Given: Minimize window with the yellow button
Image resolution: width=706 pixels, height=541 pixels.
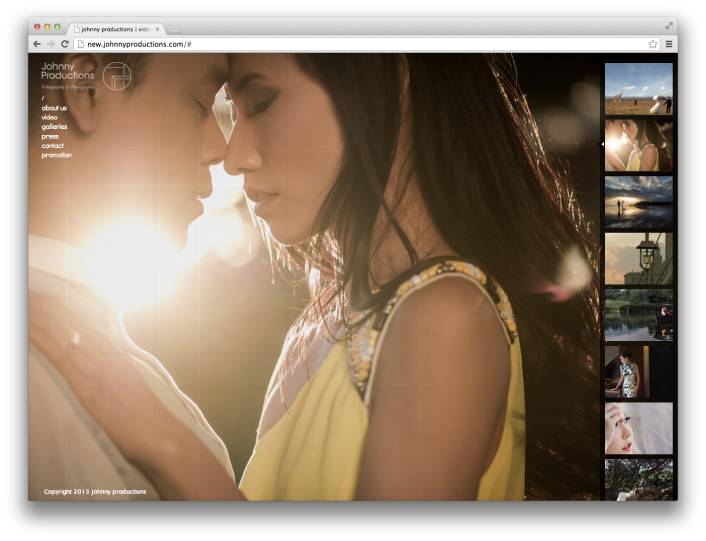Looking at the screenshot, I should click(47, 27).
